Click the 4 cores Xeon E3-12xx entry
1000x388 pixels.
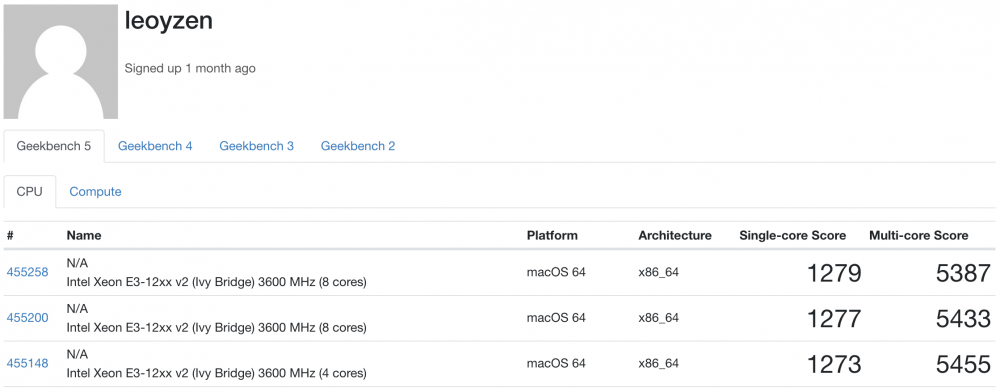point(216,373)
